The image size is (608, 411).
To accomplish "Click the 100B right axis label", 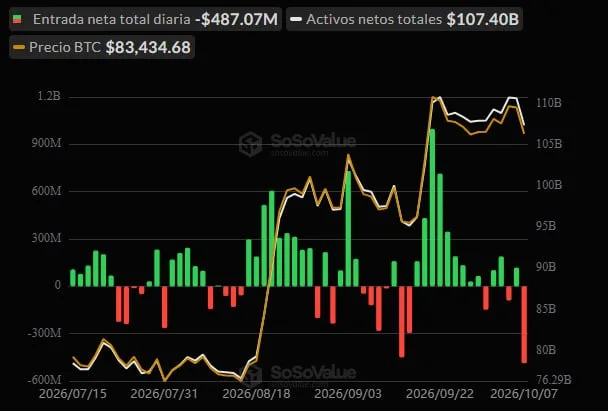I will [549, 185].
